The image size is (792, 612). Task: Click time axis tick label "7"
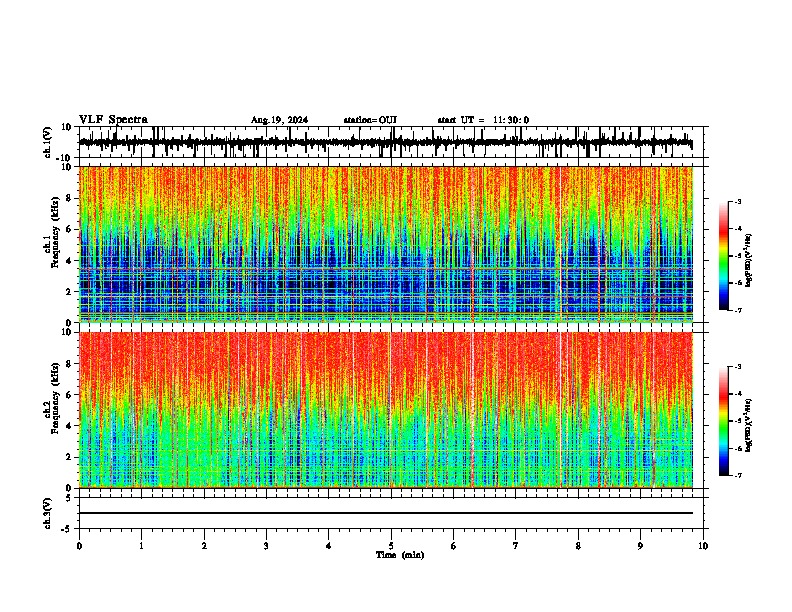pos(516,546)
